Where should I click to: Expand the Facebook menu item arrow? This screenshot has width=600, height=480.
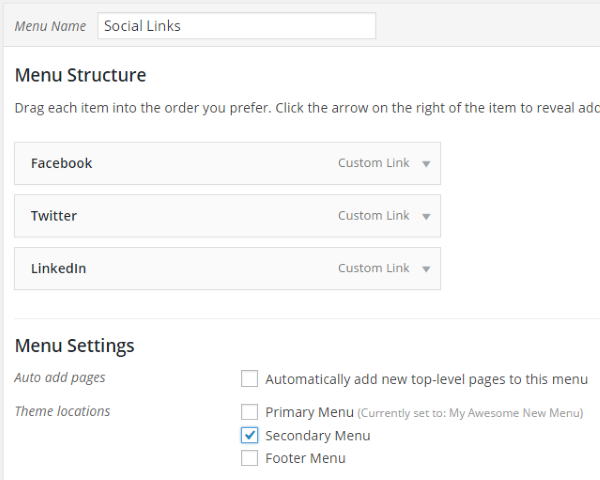pos(426,164)
